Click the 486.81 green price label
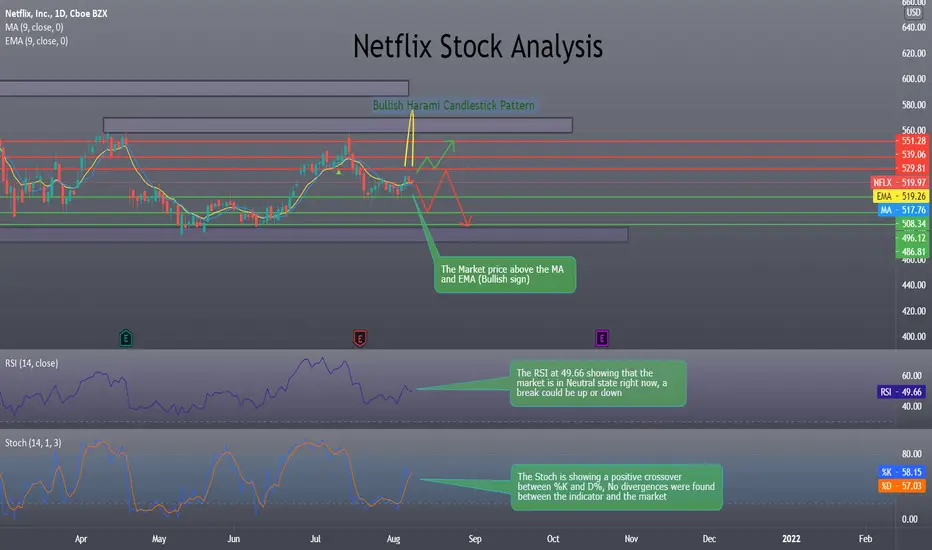Image resolution: width=932 pixels, height=550 pixels. [912, 252]
